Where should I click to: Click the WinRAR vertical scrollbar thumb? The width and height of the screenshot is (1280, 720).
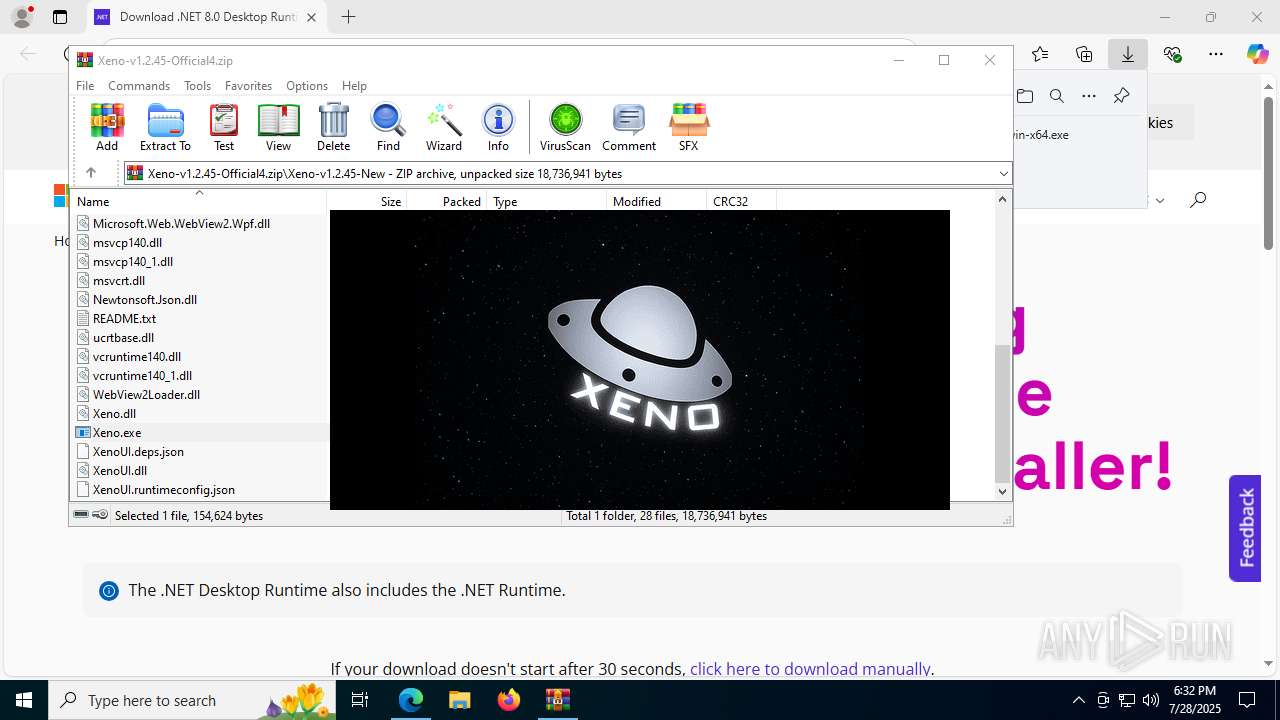pyautogui.click(x=1002, y=413)
